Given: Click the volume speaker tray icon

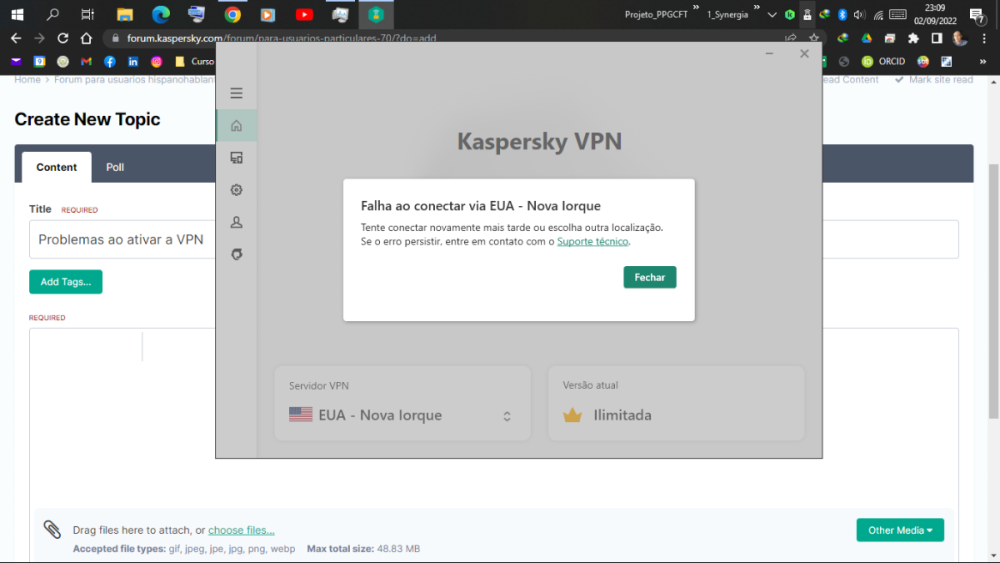Looking at the screenshot, I should point(859,15).
